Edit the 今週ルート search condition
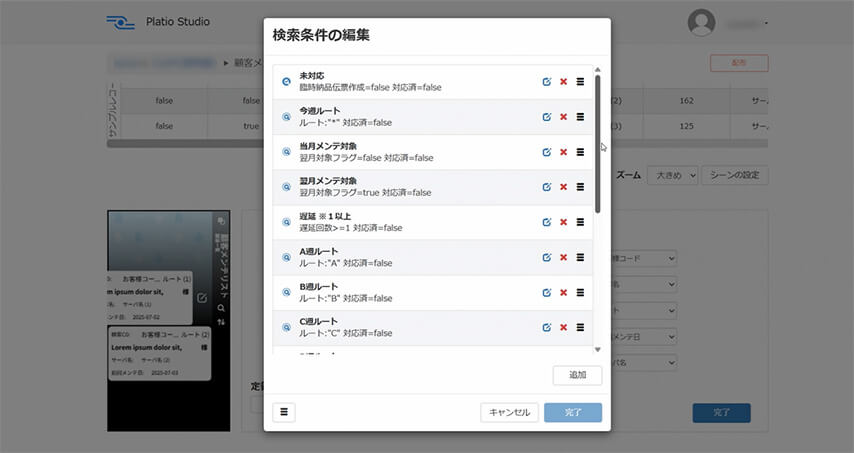The image size is (854, 453). 546,117
